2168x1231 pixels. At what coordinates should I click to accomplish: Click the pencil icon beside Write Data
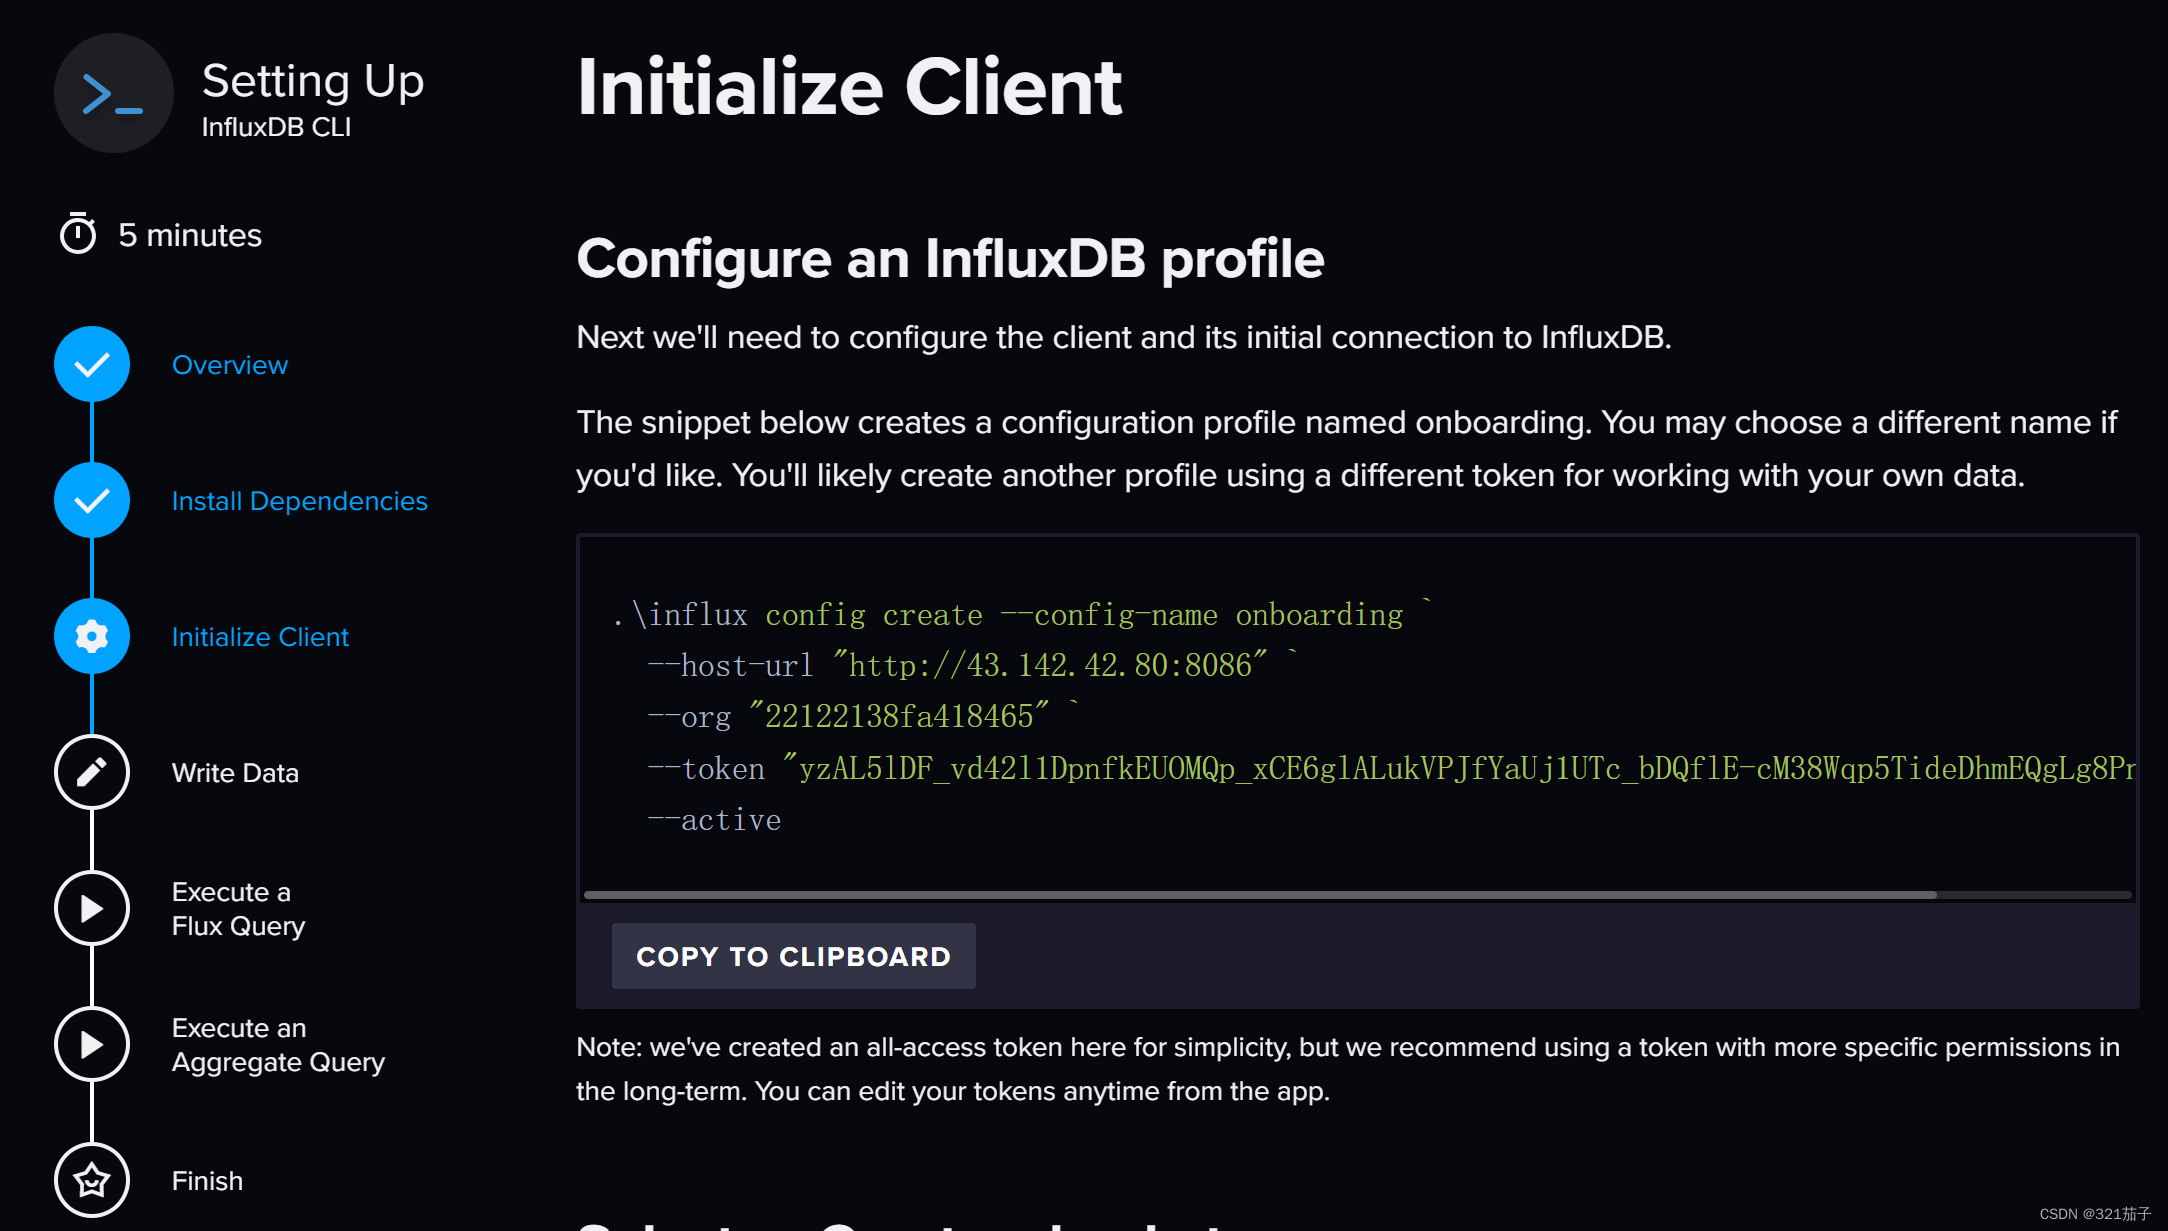tap(91, 772)
